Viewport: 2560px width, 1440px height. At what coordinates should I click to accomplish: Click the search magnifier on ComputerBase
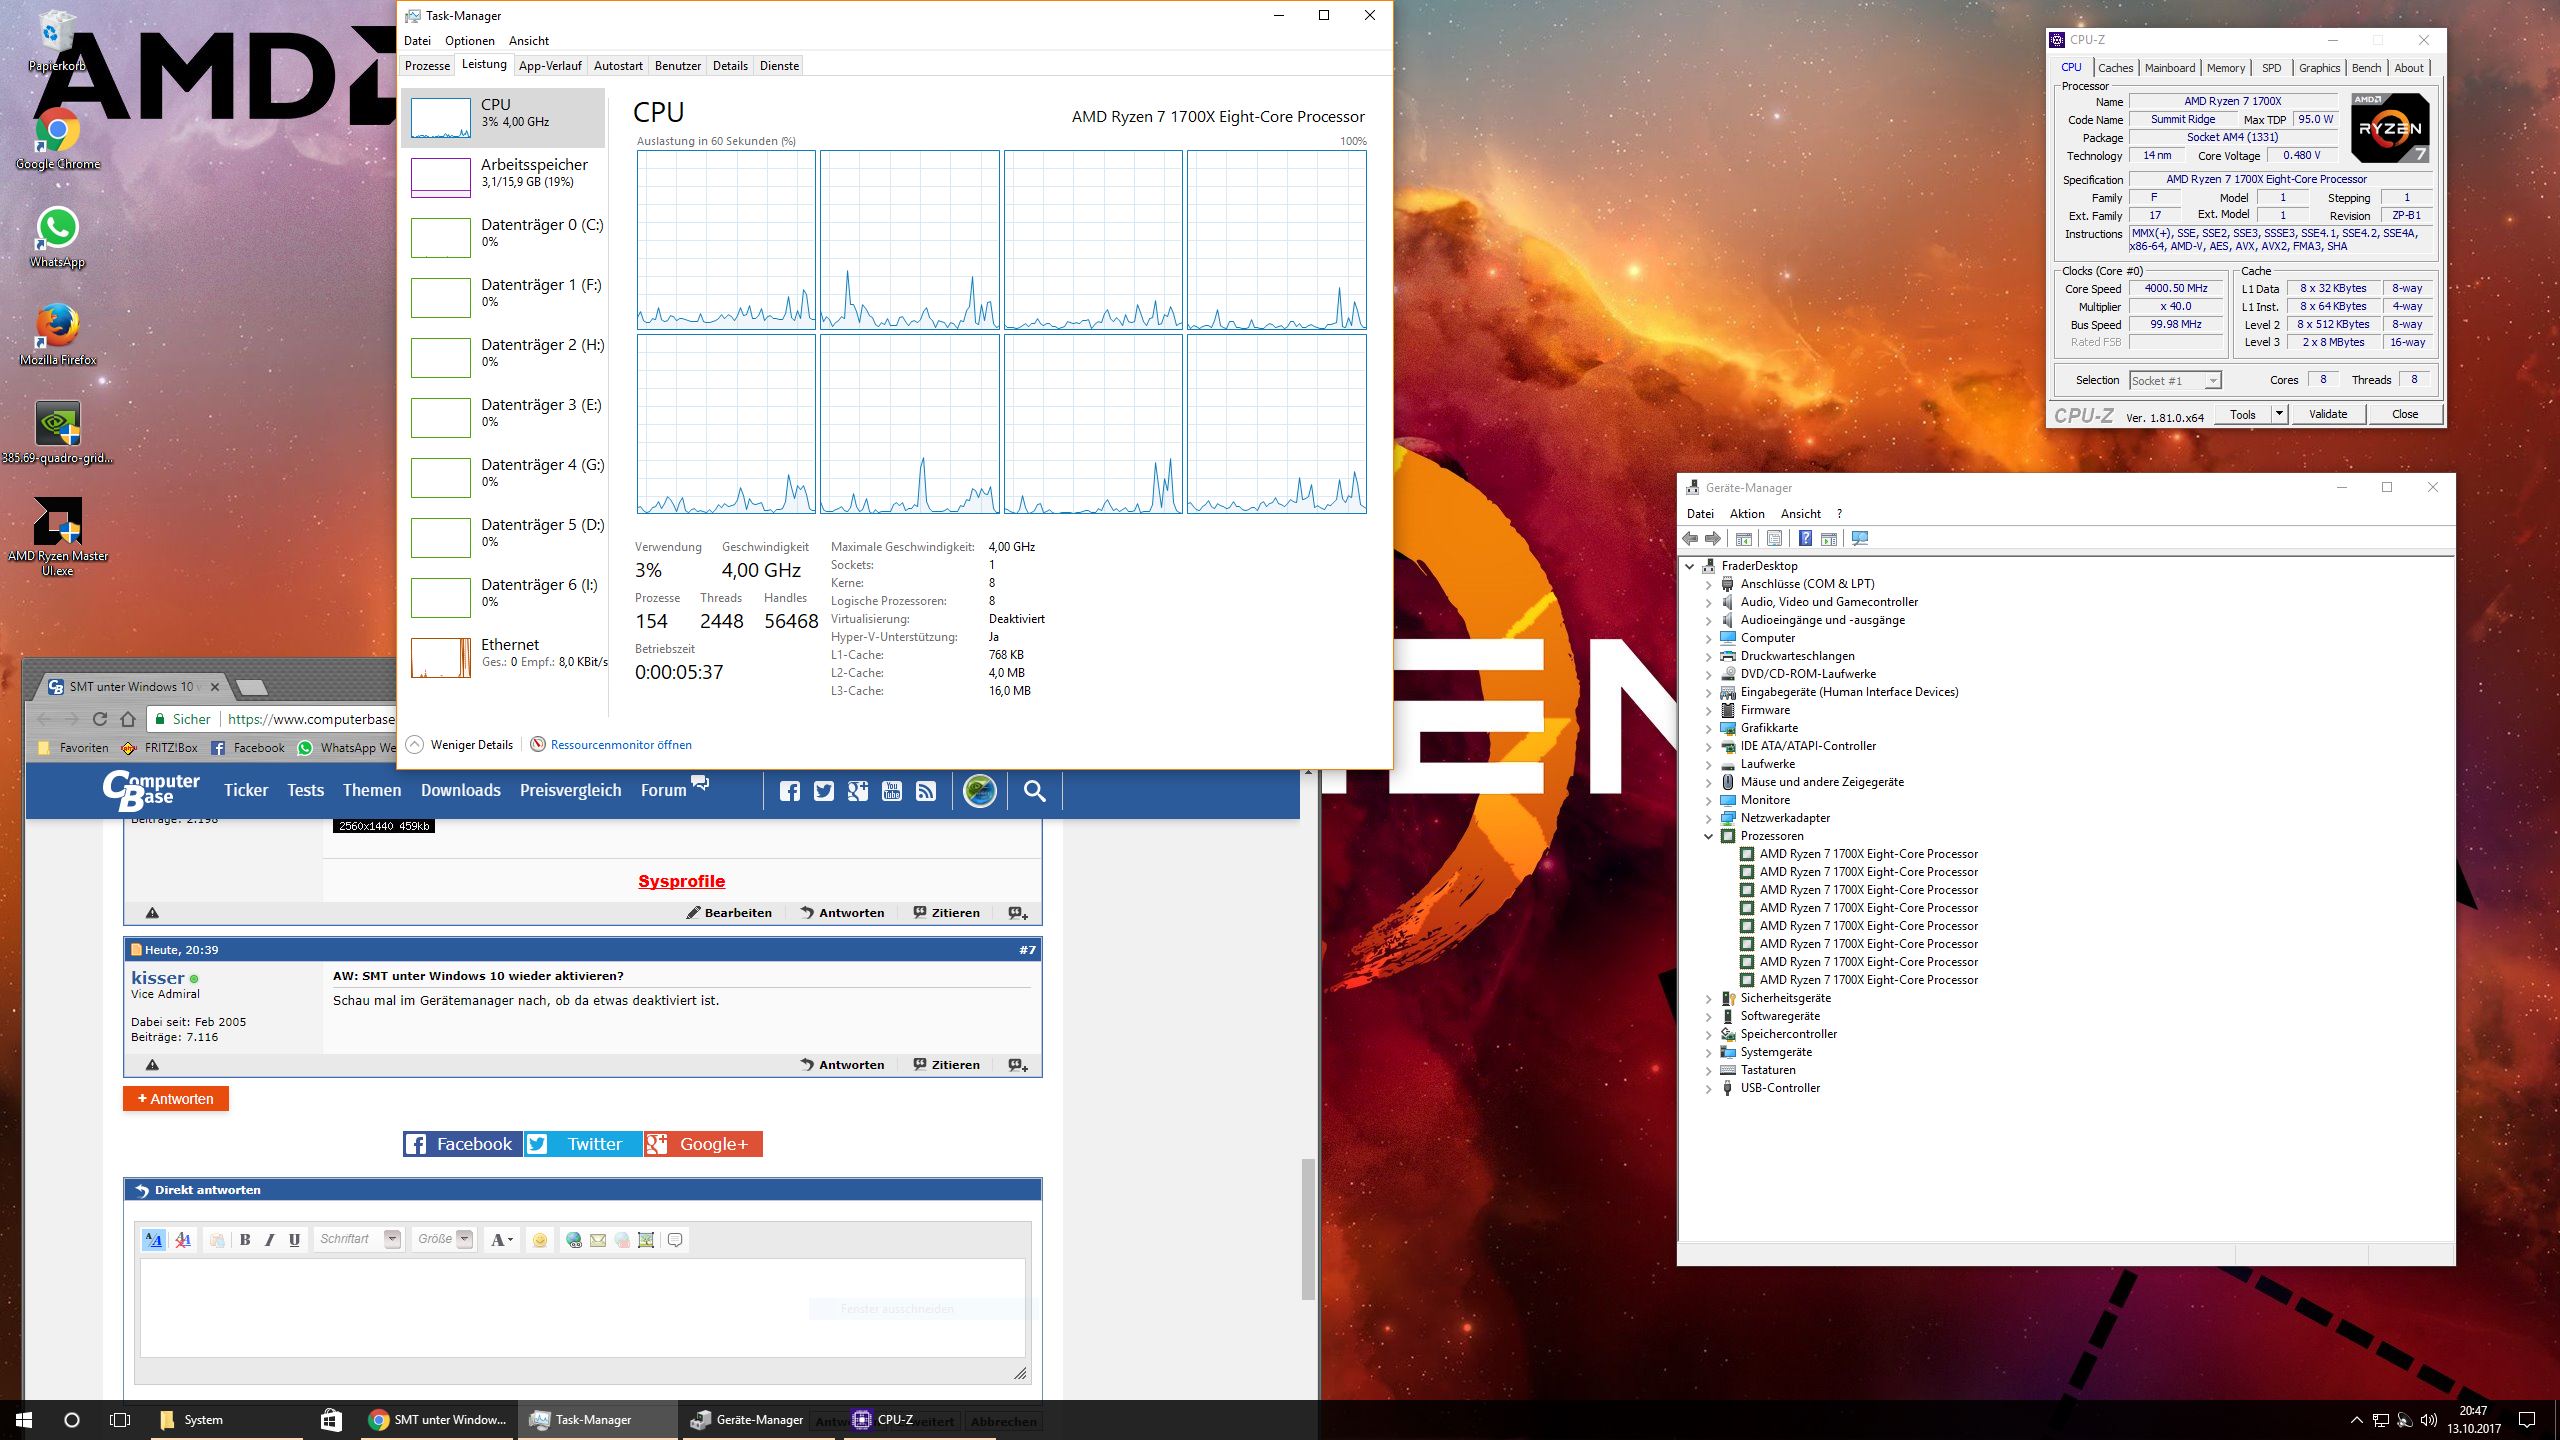coord(1034,791)
